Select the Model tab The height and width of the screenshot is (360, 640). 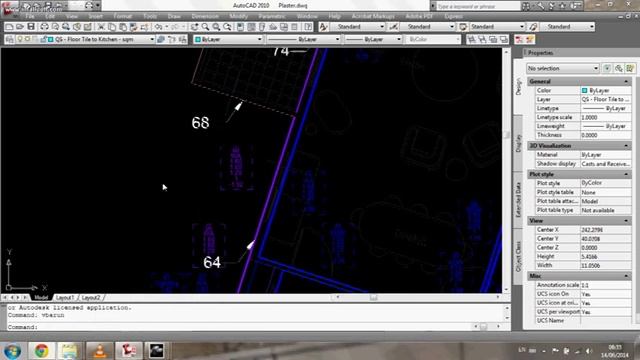pyautogui.click(x=41, y=298)
